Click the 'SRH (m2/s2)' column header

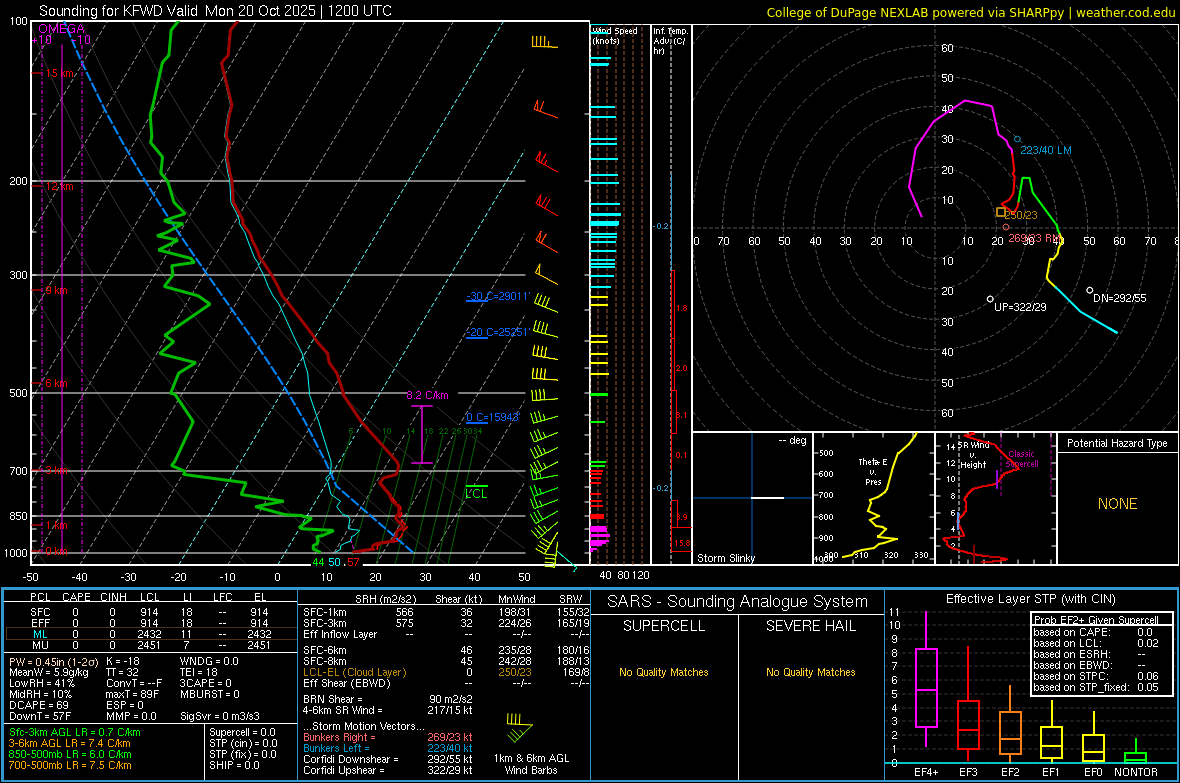tap(385, 599)
